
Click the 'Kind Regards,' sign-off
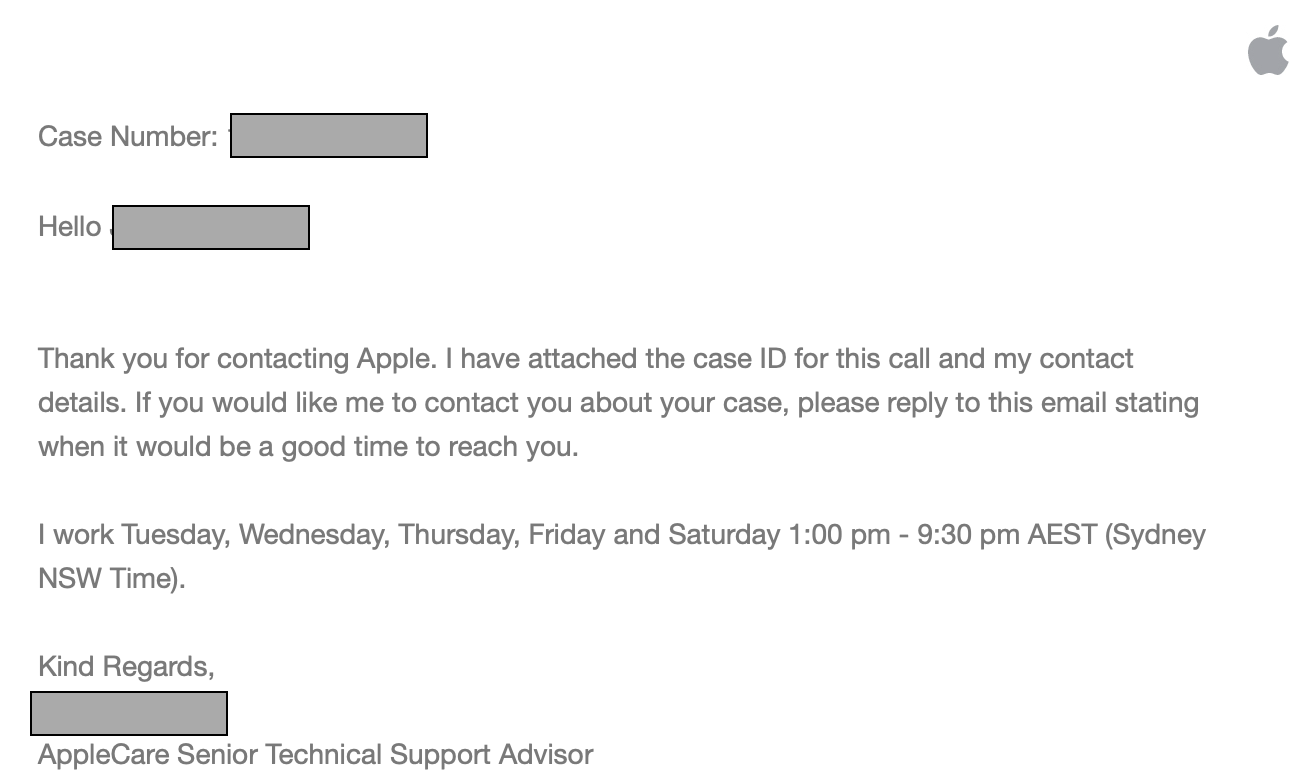pyautogui.click(x=126, y=666)
